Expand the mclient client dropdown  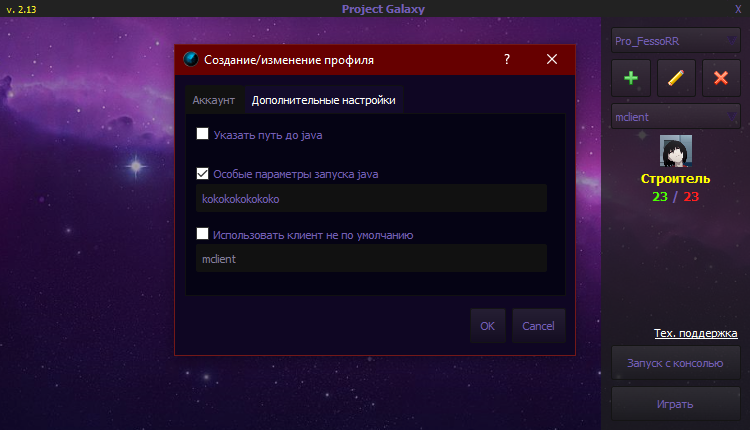675,116
